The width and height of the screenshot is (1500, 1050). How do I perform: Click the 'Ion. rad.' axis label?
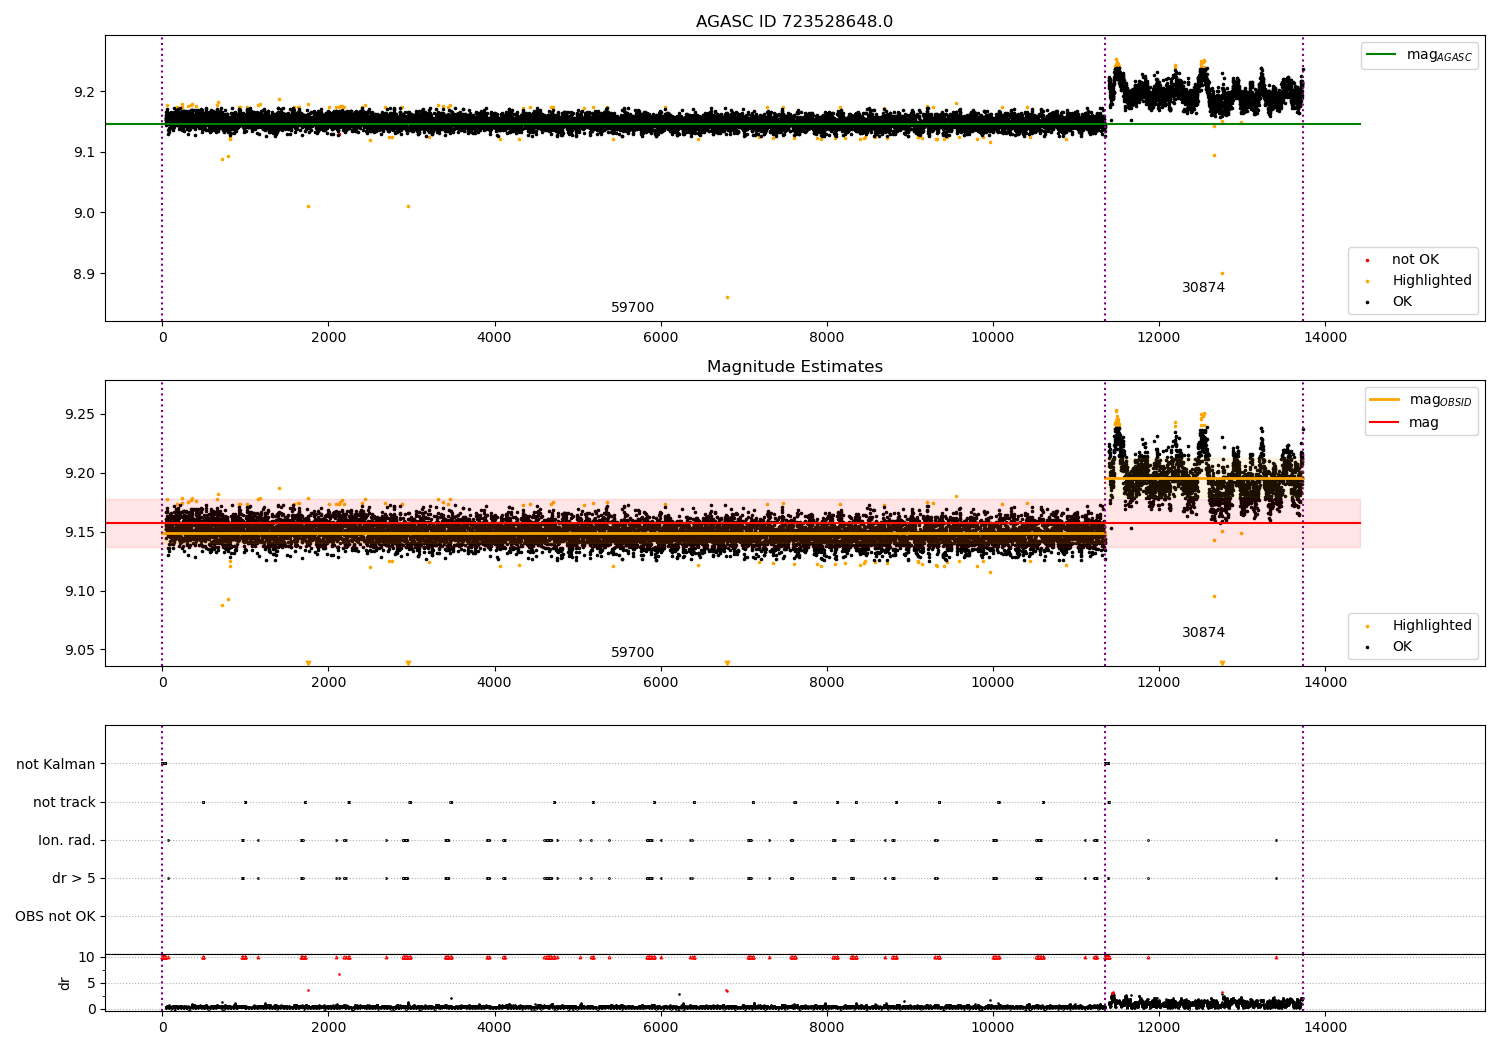[x=67, y=841]
